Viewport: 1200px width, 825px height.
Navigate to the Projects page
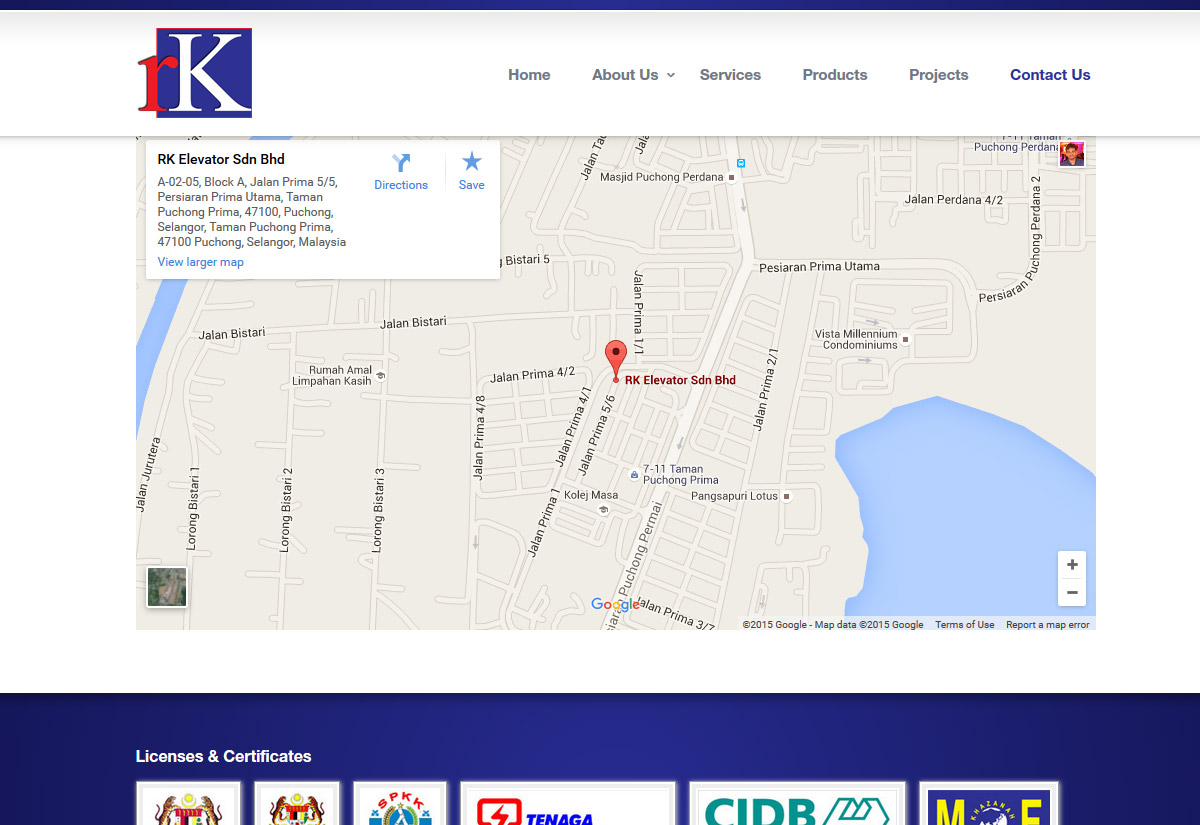coord(938,75)
